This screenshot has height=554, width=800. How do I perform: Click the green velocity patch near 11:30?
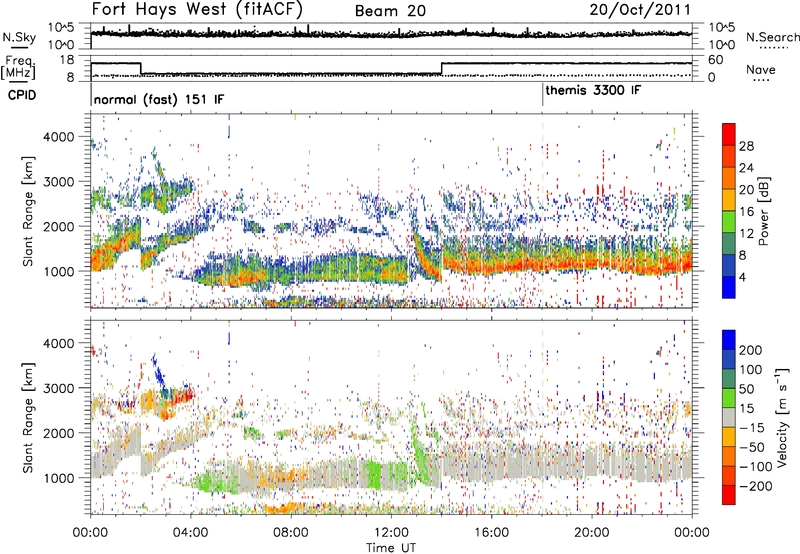[375, 474]
